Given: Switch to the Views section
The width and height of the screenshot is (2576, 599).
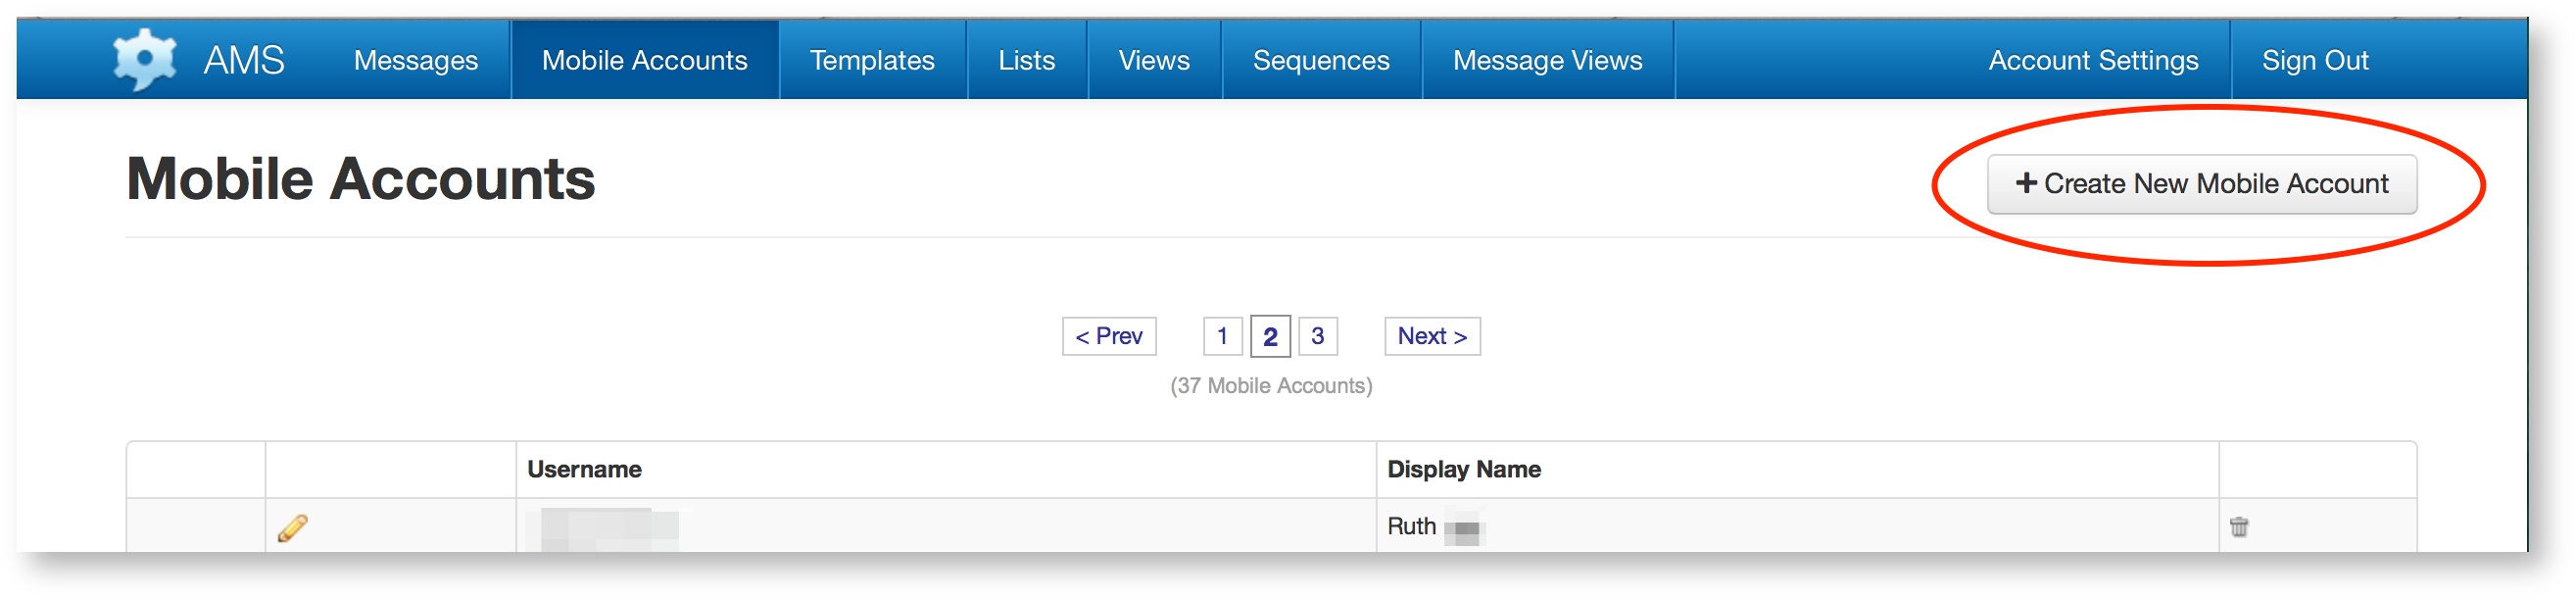Looking at the screenshot, I should pyautogui.click(x=1154, y=60).
